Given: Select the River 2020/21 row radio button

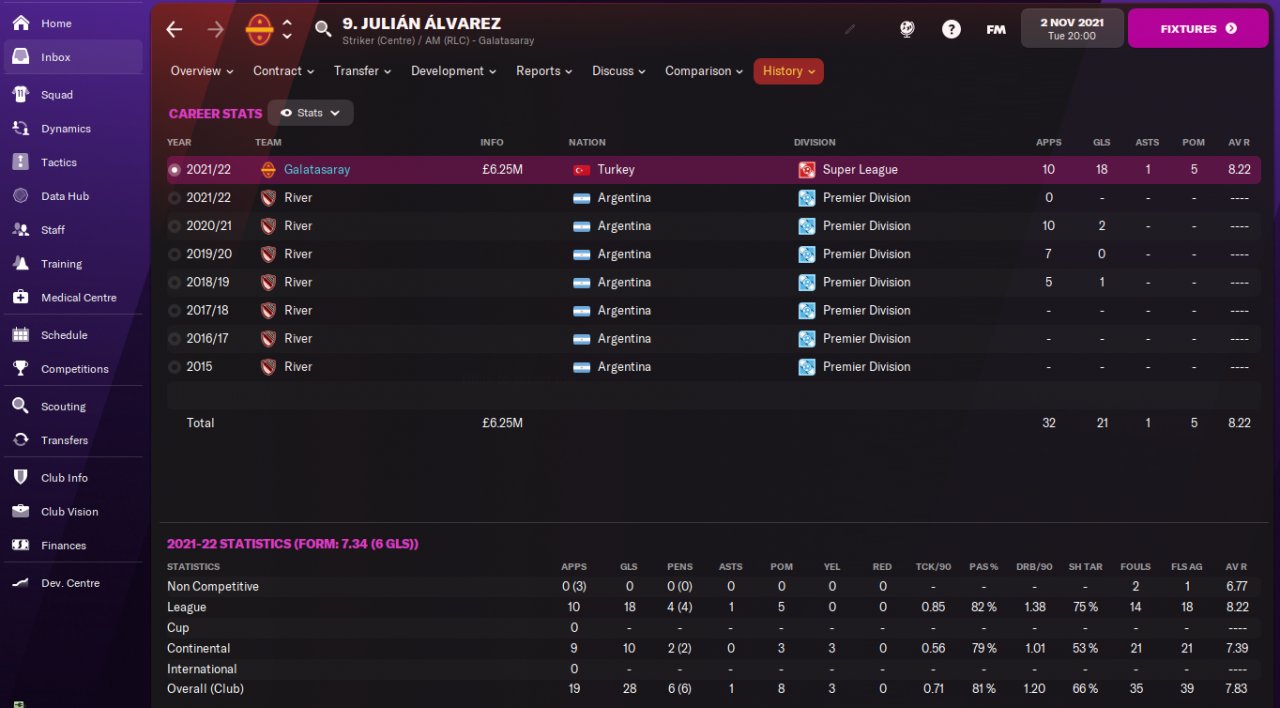Looking at the screenshot, I should [175, 226].
